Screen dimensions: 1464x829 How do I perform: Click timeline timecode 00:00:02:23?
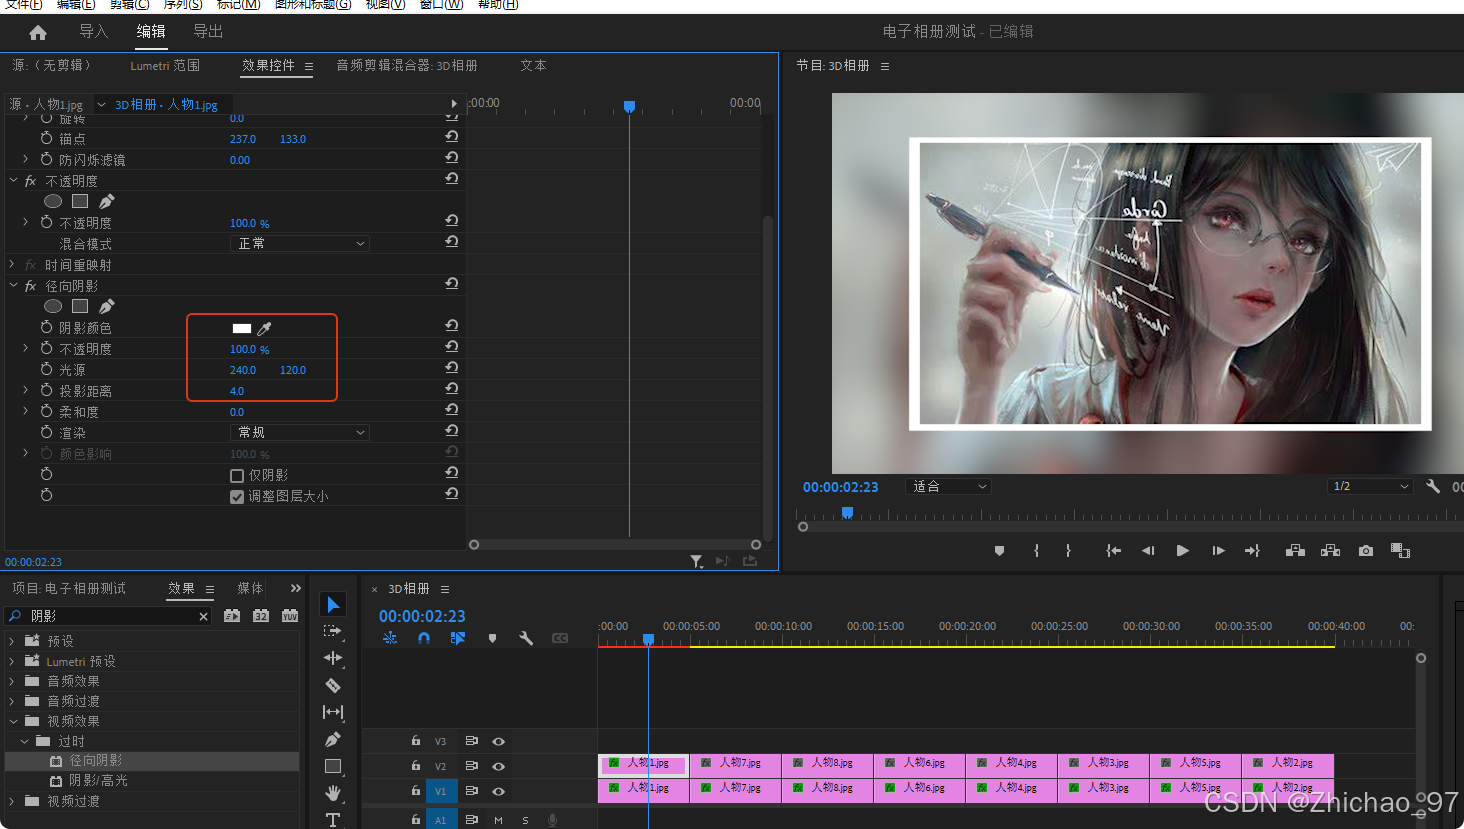click(x=422, y=616)
